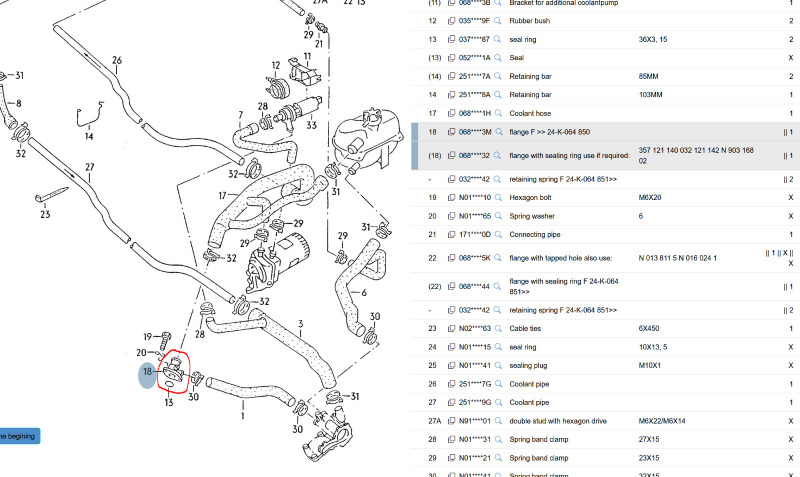800x477 pixels.
Task: Search for part 068****44 flange
Action: [497, 287]
